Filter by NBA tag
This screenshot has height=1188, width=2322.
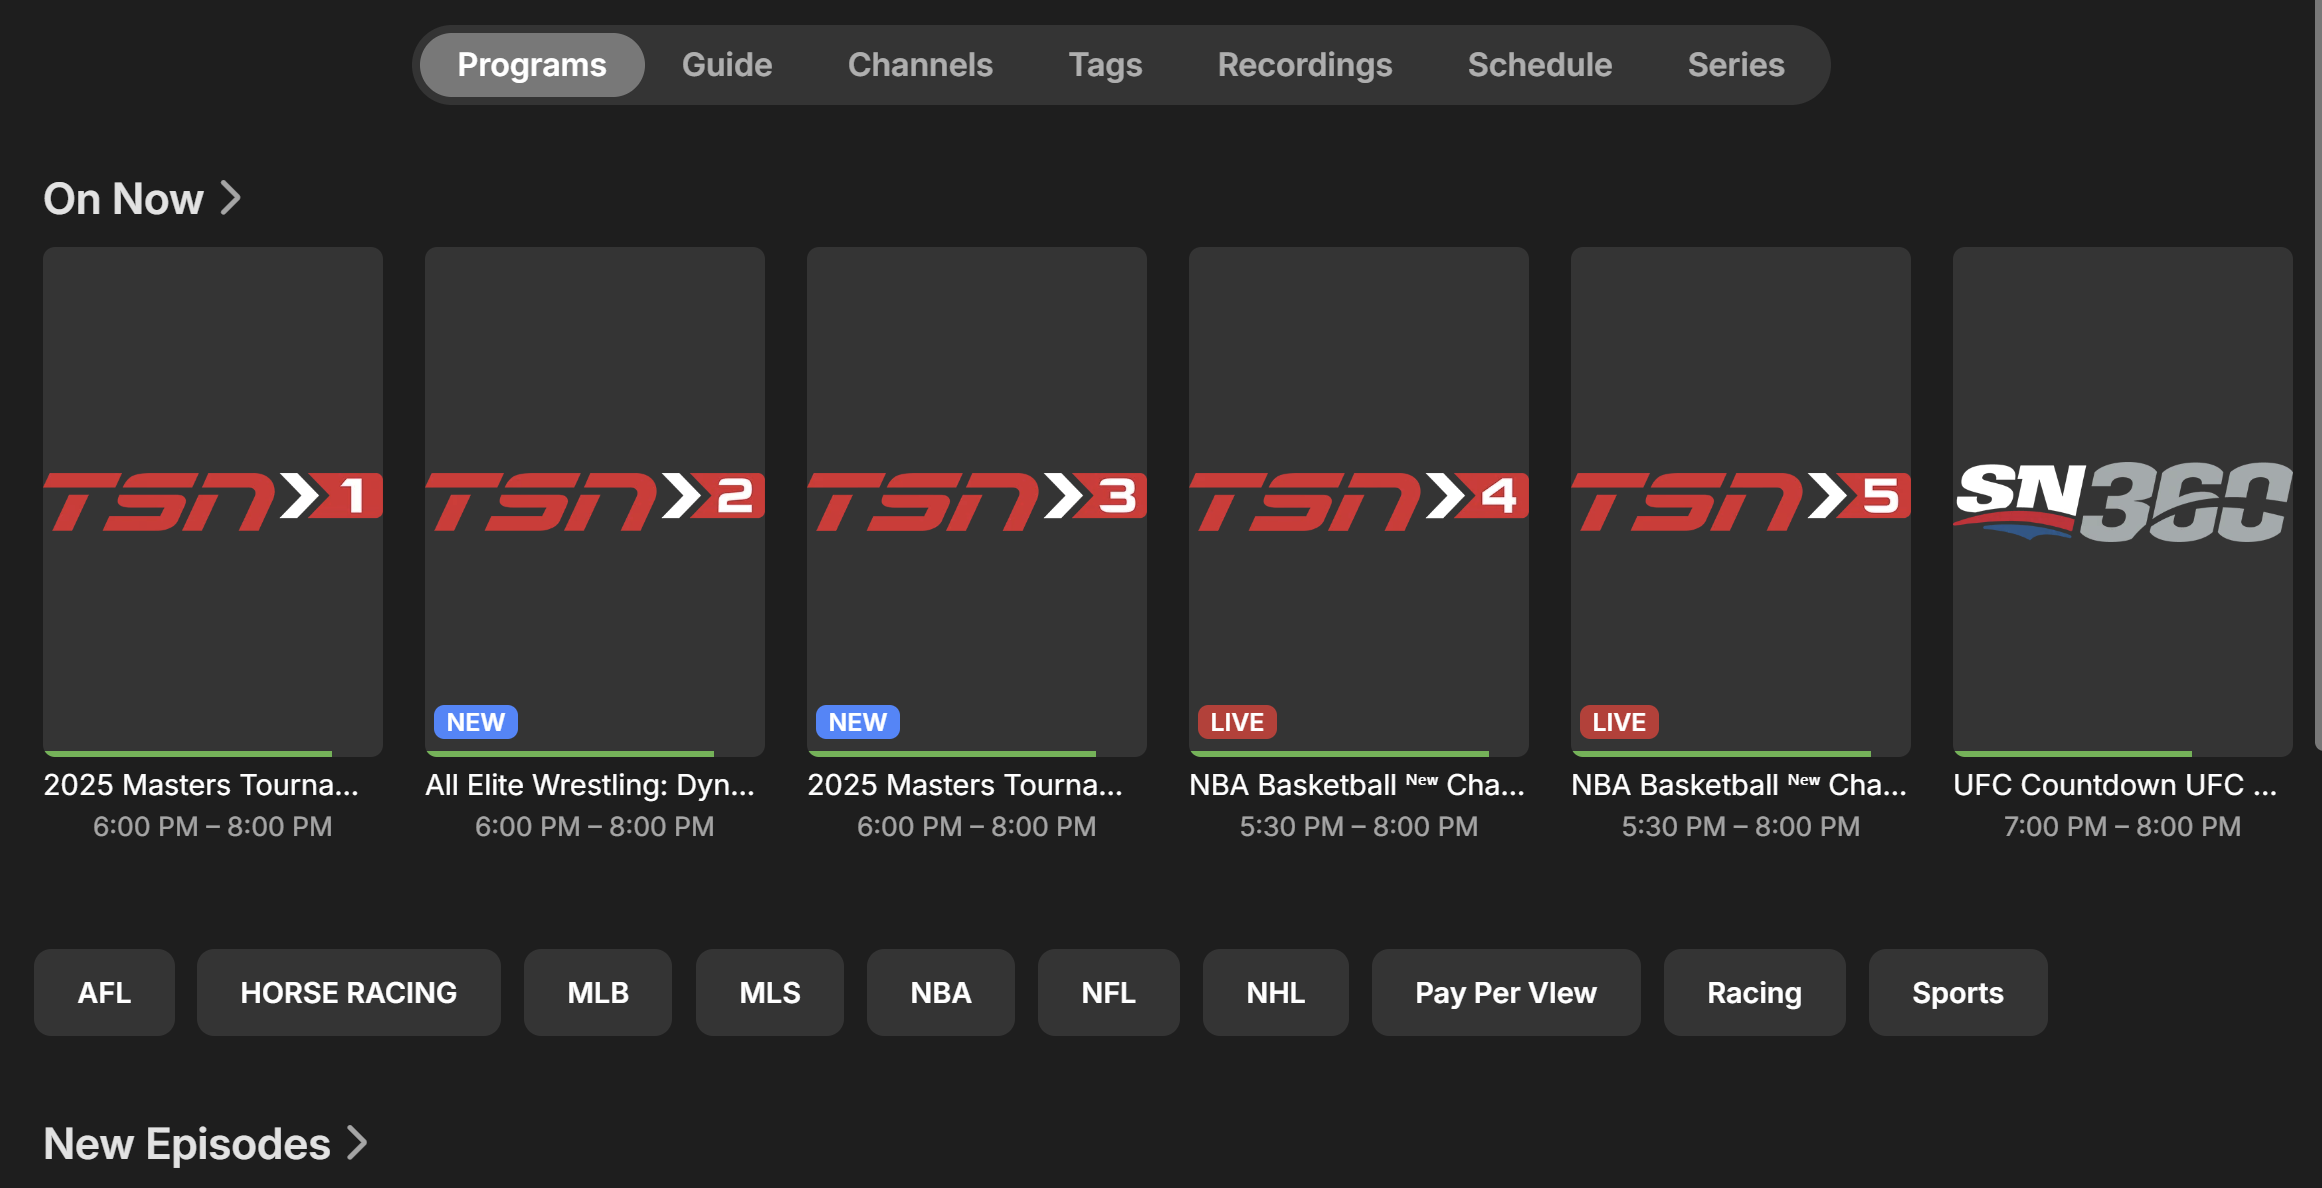[x=941, y=993]
